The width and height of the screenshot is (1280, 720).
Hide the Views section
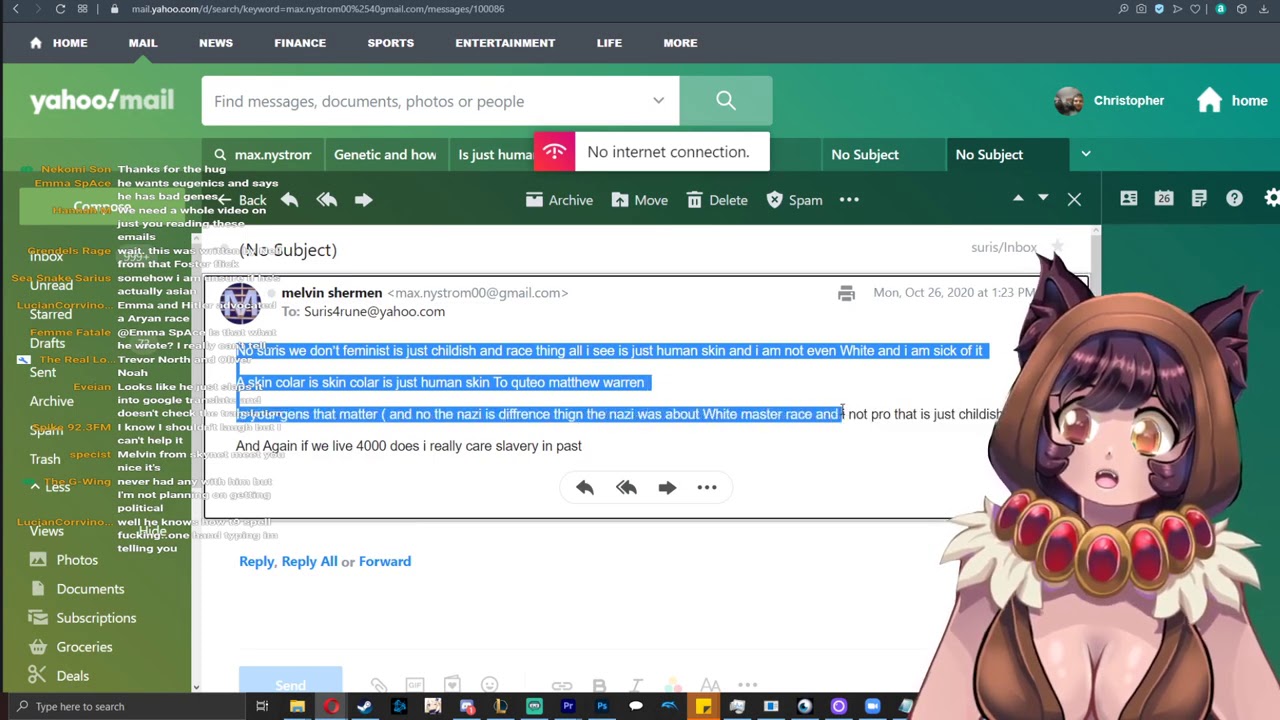pyautogui.click(x=152, y=531)
